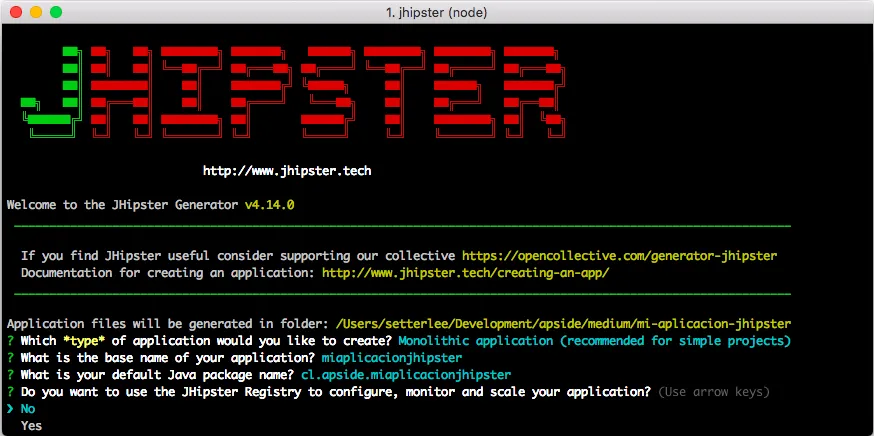Open the opencollective.com/generator-jhipster link
The image size is (874, 436).
(x=619, y=256)
